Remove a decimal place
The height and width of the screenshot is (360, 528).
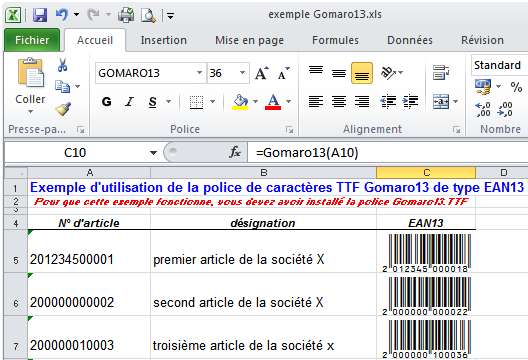505,109
